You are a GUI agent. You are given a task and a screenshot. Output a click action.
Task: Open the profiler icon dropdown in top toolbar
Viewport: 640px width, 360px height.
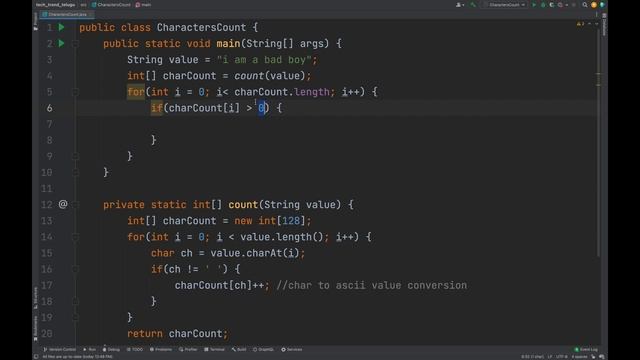coord(562,5)
